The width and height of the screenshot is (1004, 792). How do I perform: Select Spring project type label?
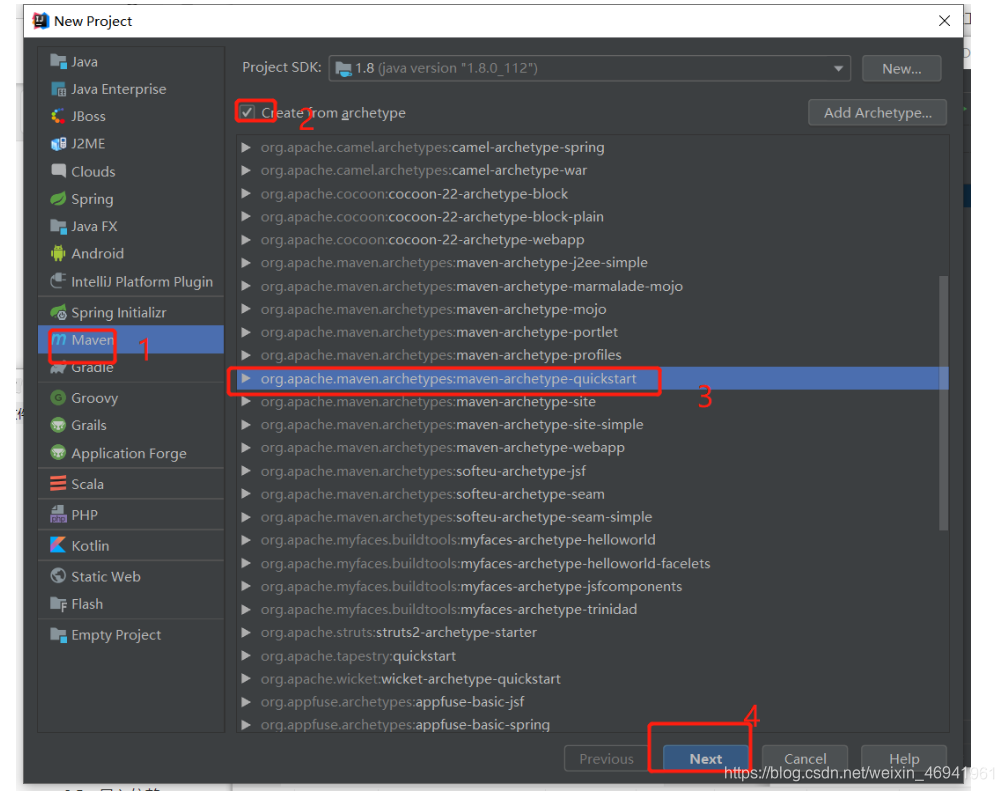92,199
